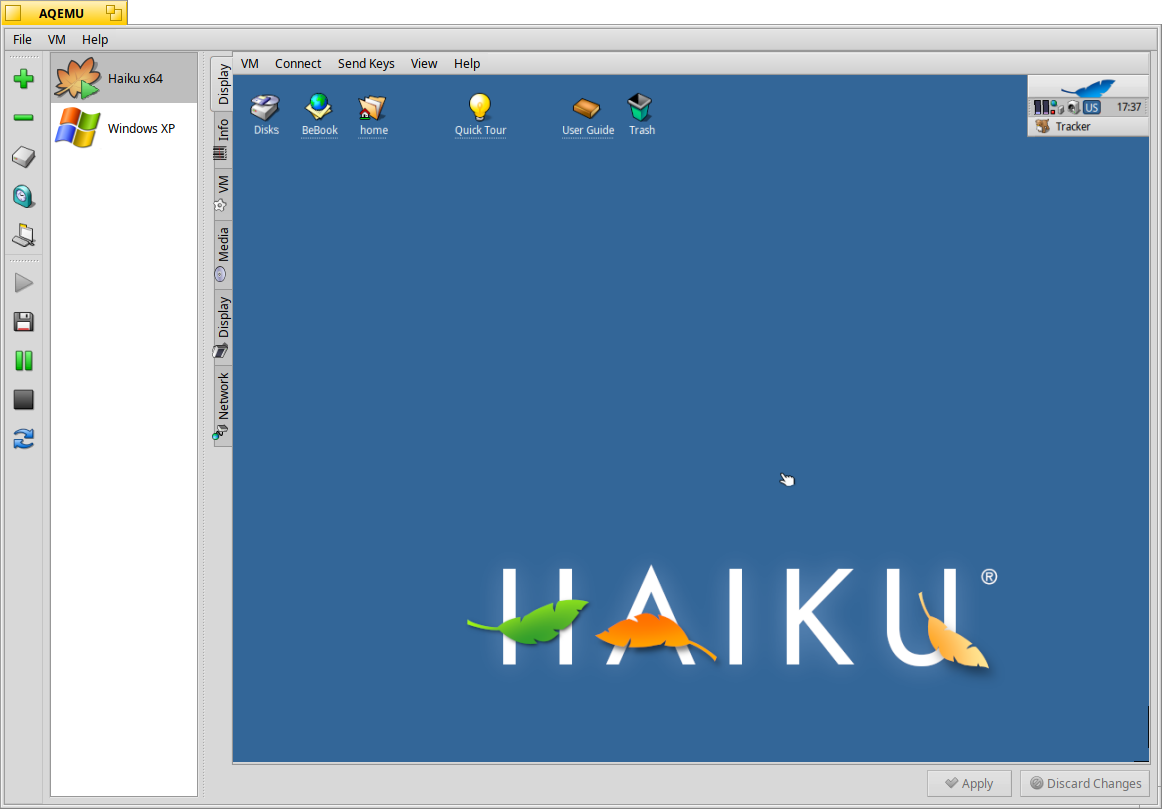This screenshot has height=809, width=1162.
Task: Switch to the Network vertical tab
Action: click(222, 405)
